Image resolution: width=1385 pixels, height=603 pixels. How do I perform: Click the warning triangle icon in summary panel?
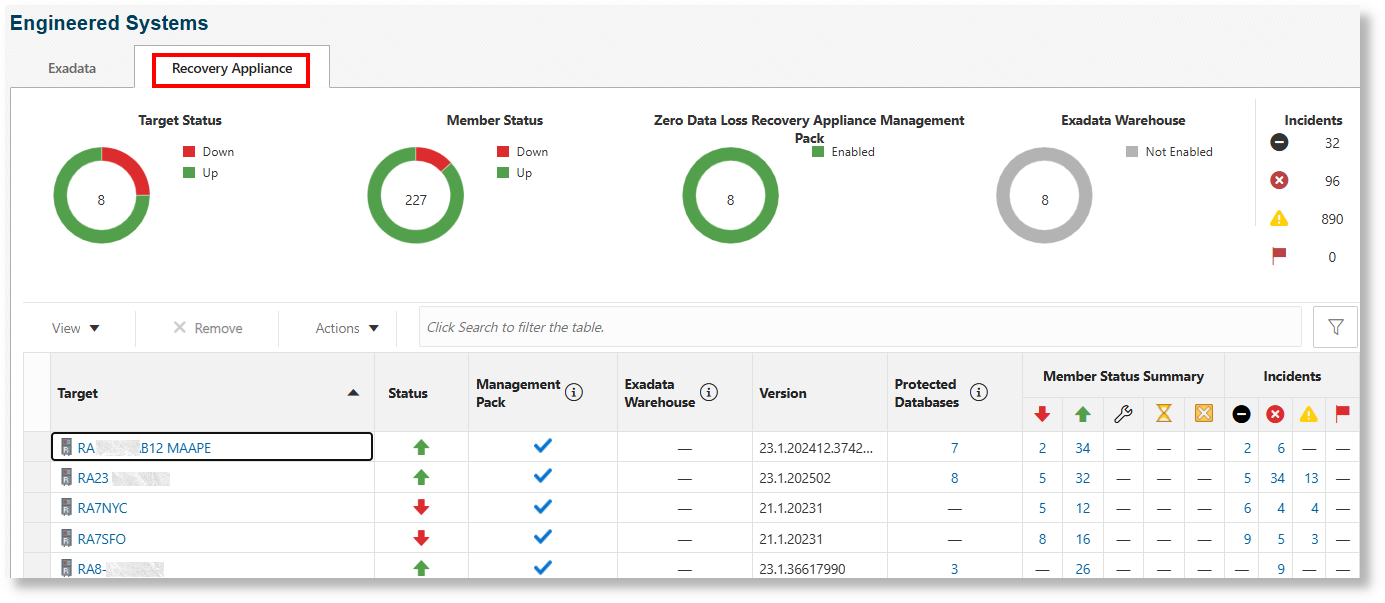[1279, 218]
